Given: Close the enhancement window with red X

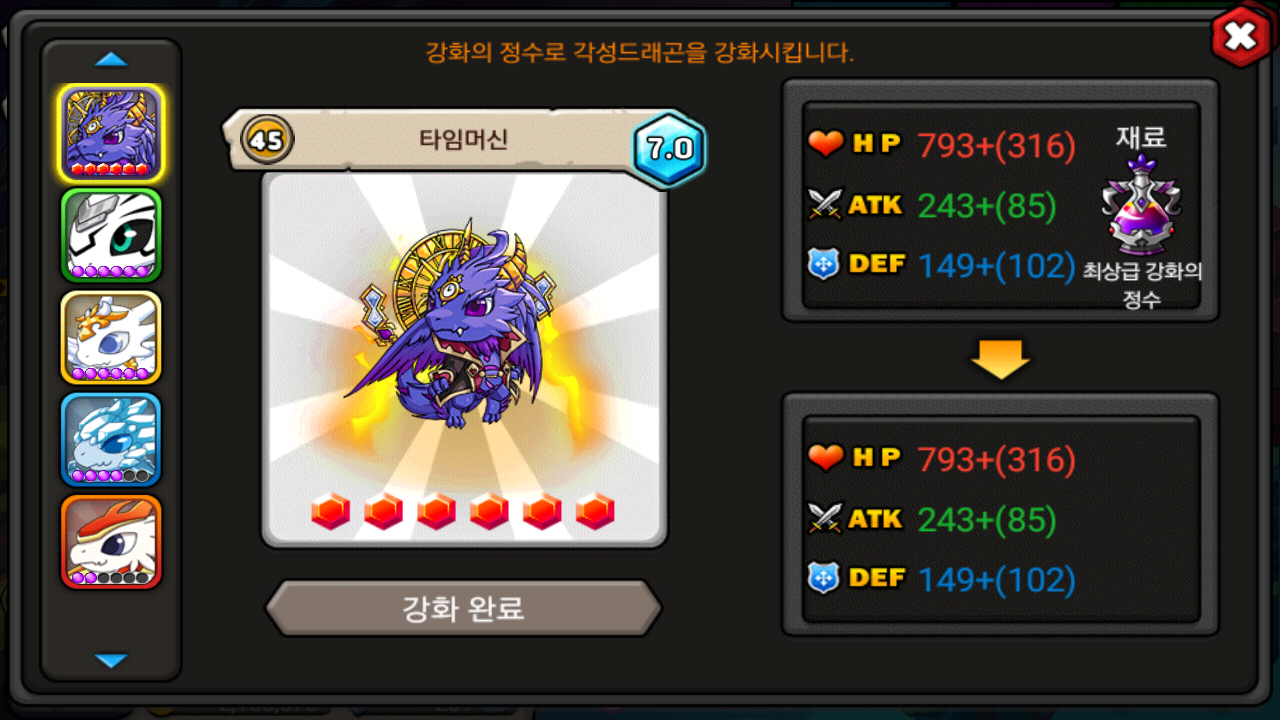Looking at the screenshot, I should click(x=1240, y=37).
